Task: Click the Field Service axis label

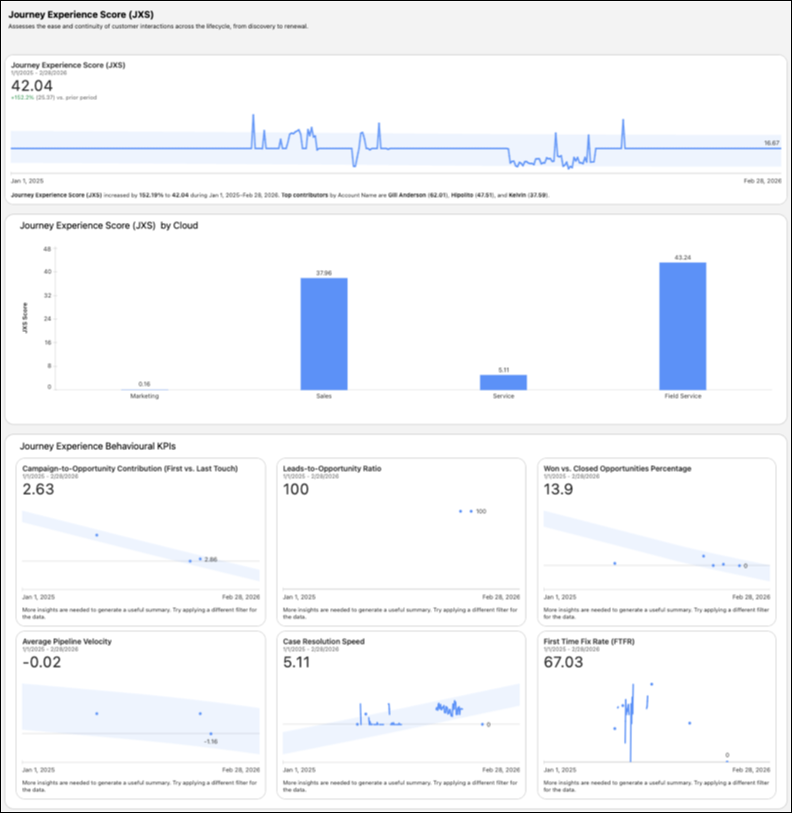Action: coord(683,396)
